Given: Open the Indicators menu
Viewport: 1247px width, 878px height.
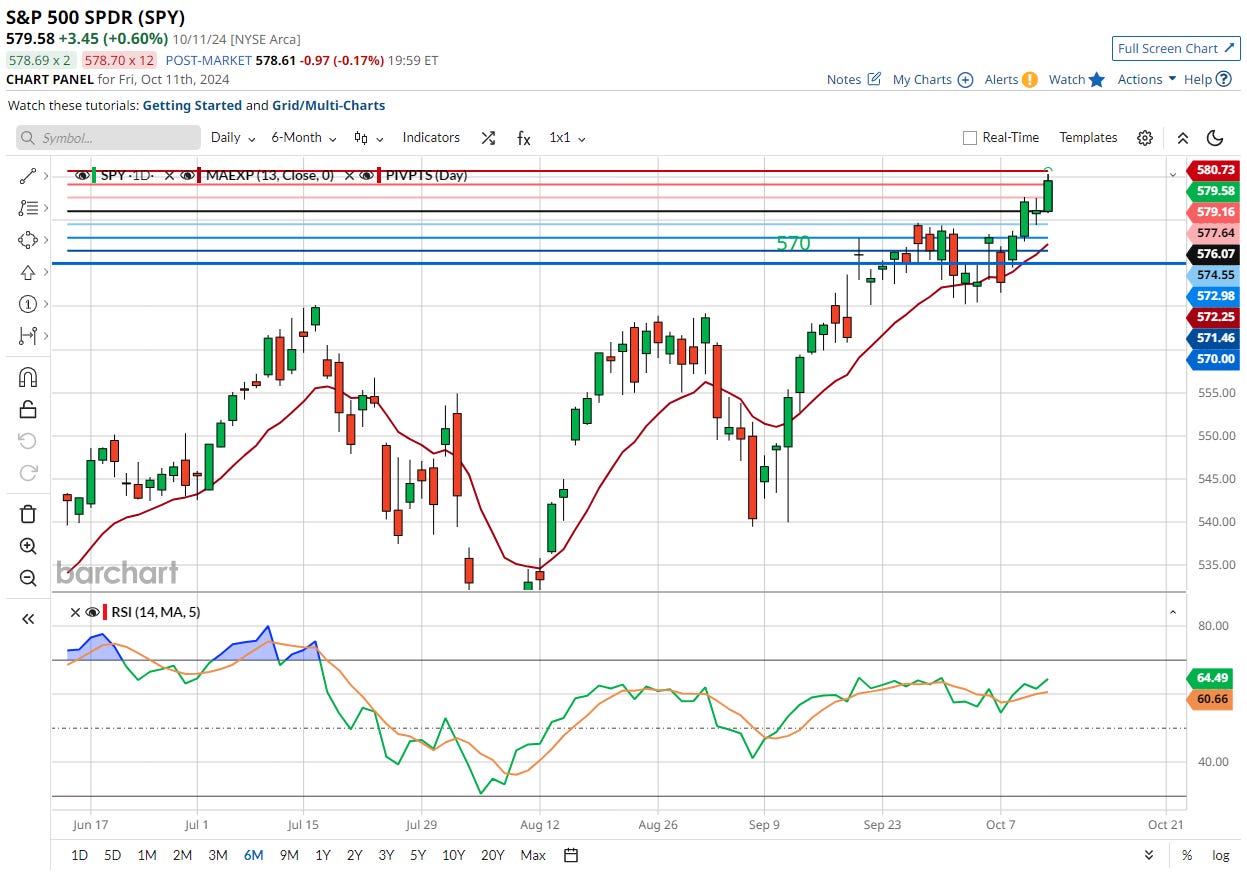Looking at the screenshot, I should [431, 138].
